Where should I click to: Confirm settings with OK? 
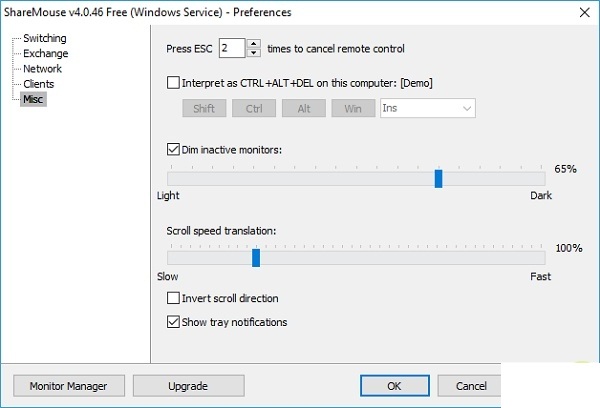coord(394,386)
